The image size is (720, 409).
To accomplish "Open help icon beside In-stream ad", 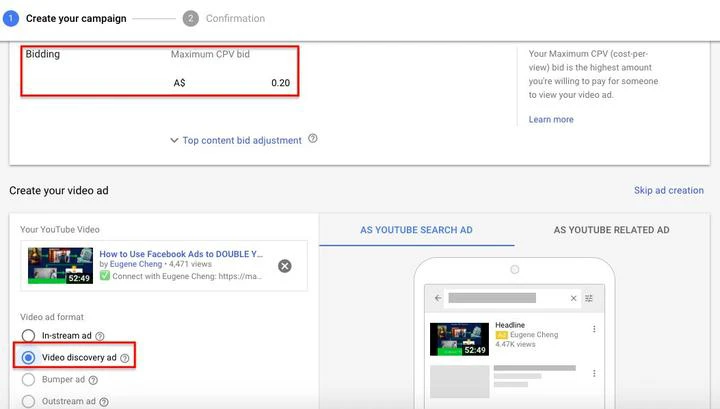I will [100, 336].
